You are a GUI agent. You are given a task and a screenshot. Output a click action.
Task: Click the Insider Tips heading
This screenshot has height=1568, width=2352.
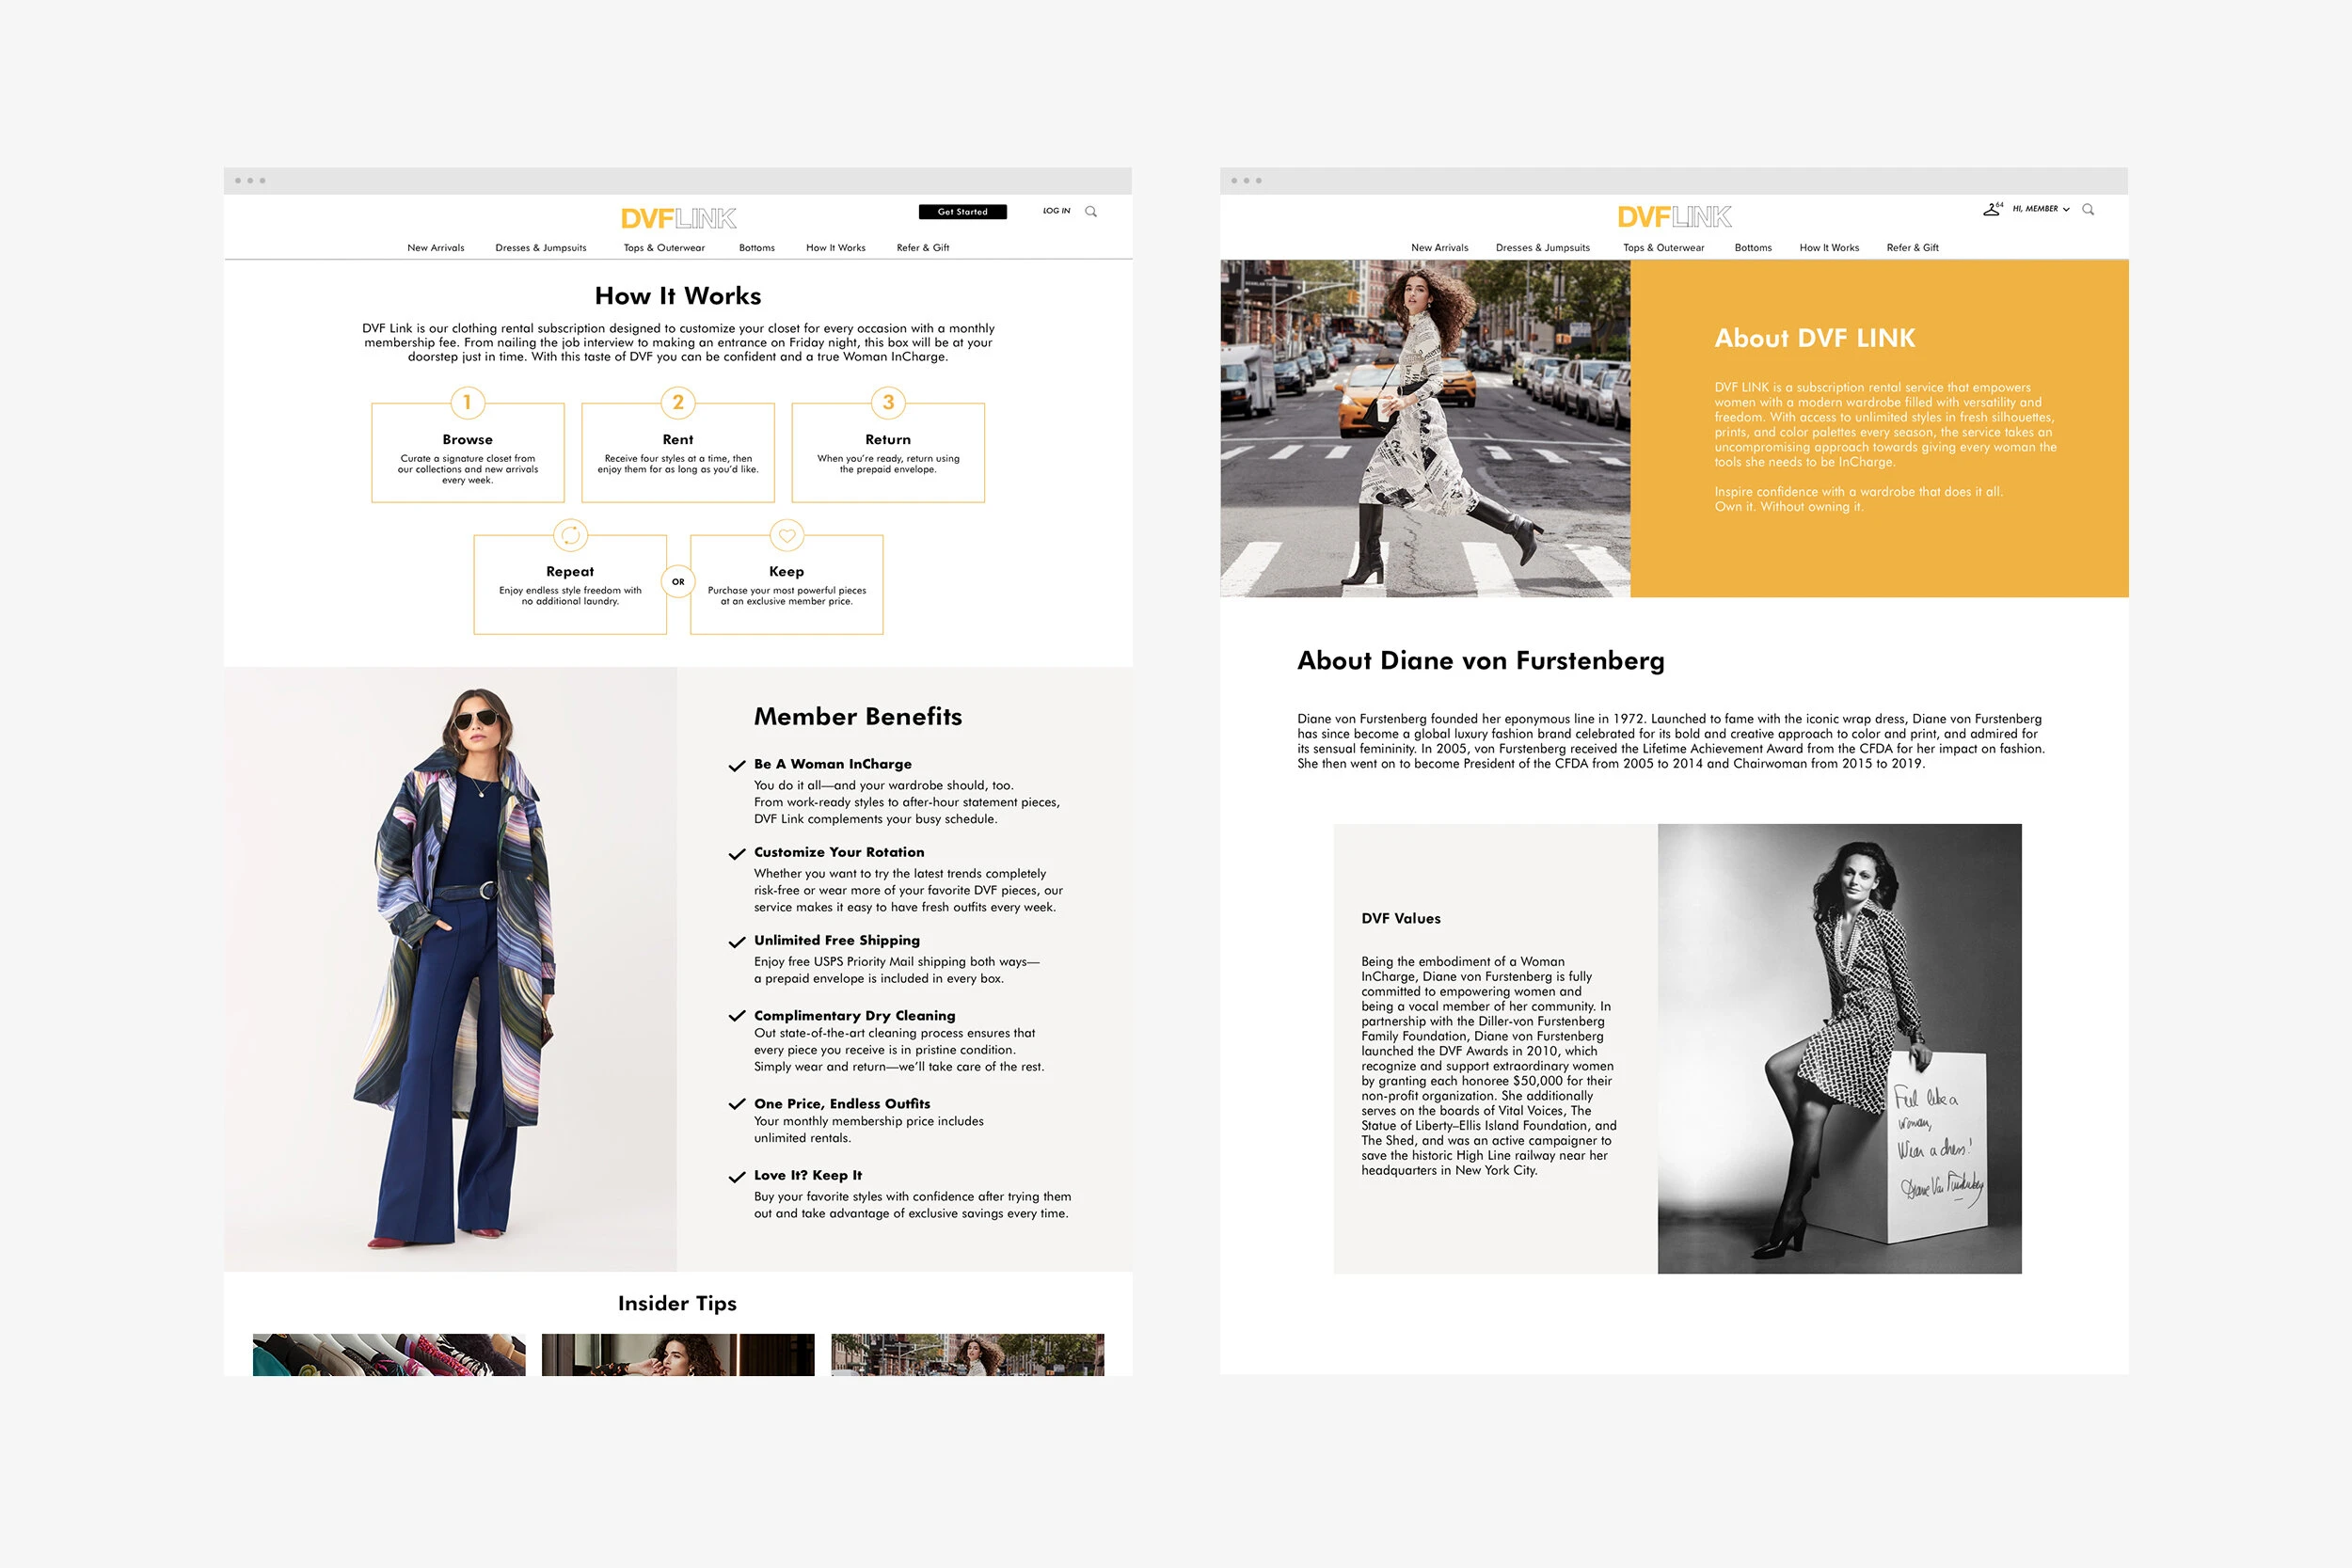click(677, 1304)
